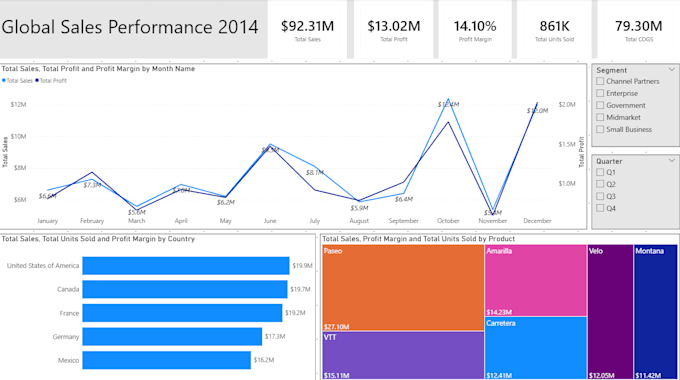Select the Amarilla treemap tile
The height and width of the screenshot is (380, 680).
(x=536, y=280)
